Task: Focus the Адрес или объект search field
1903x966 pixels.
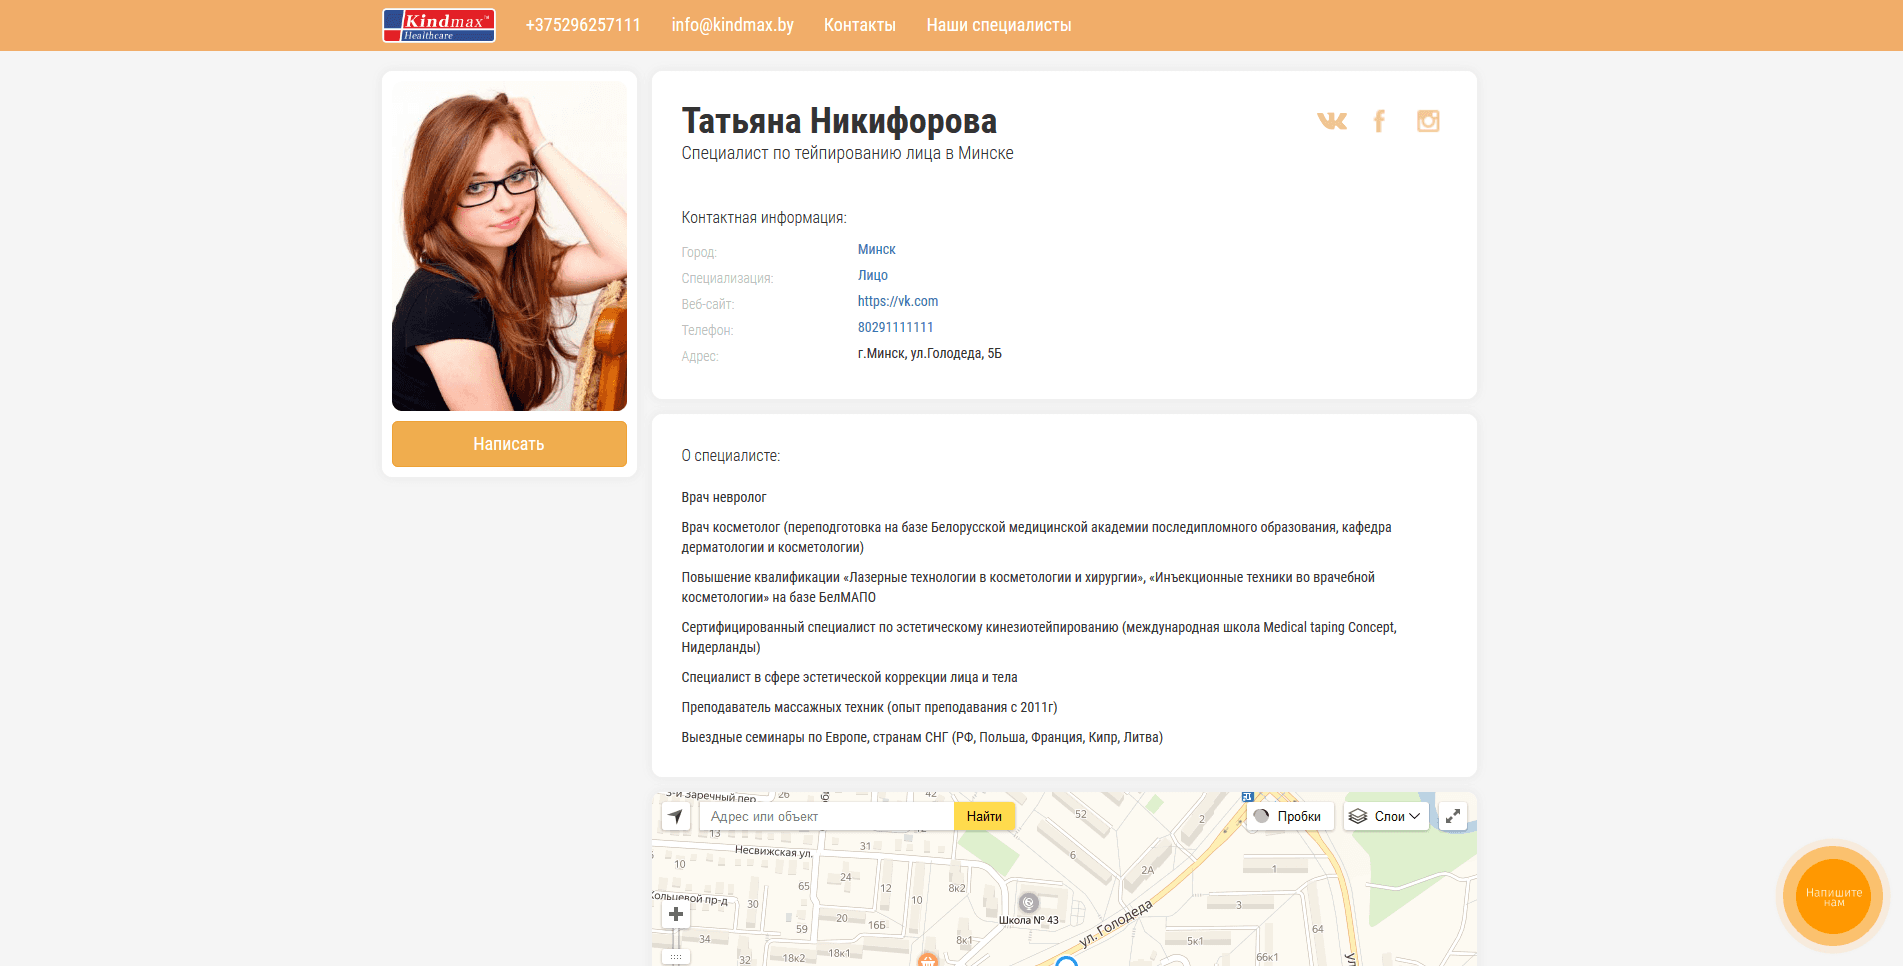Action: [x=825, y=816]
